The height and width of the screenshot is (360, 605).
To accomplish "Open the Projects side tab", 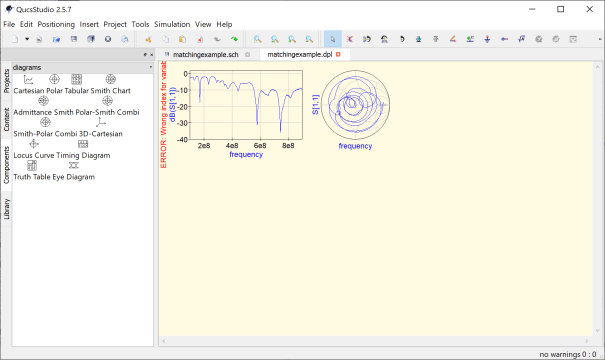I will (6, 81).
